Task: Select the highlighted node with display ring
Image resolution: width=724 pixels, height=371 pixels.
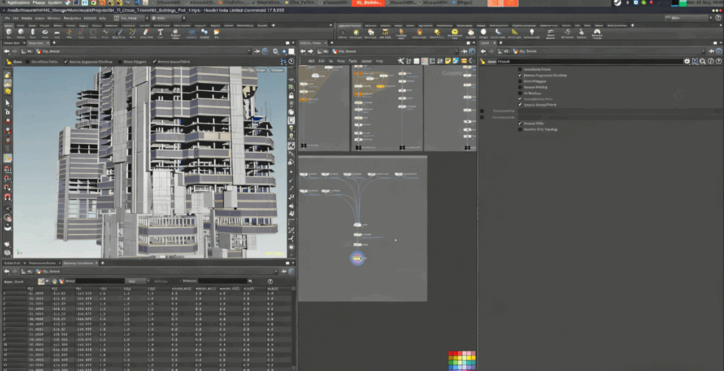Action: [357, 259]
